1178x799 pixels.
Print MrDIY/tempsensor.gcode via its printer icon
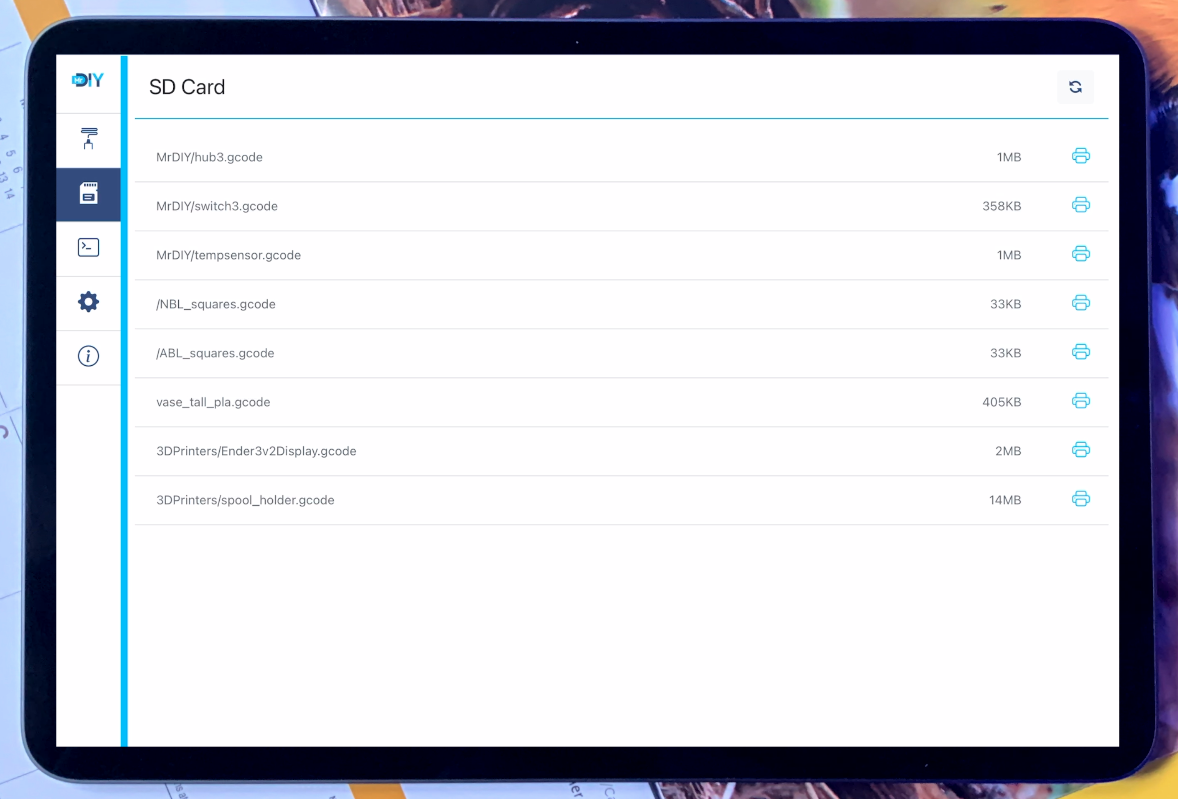click(x=1080, y=254)
